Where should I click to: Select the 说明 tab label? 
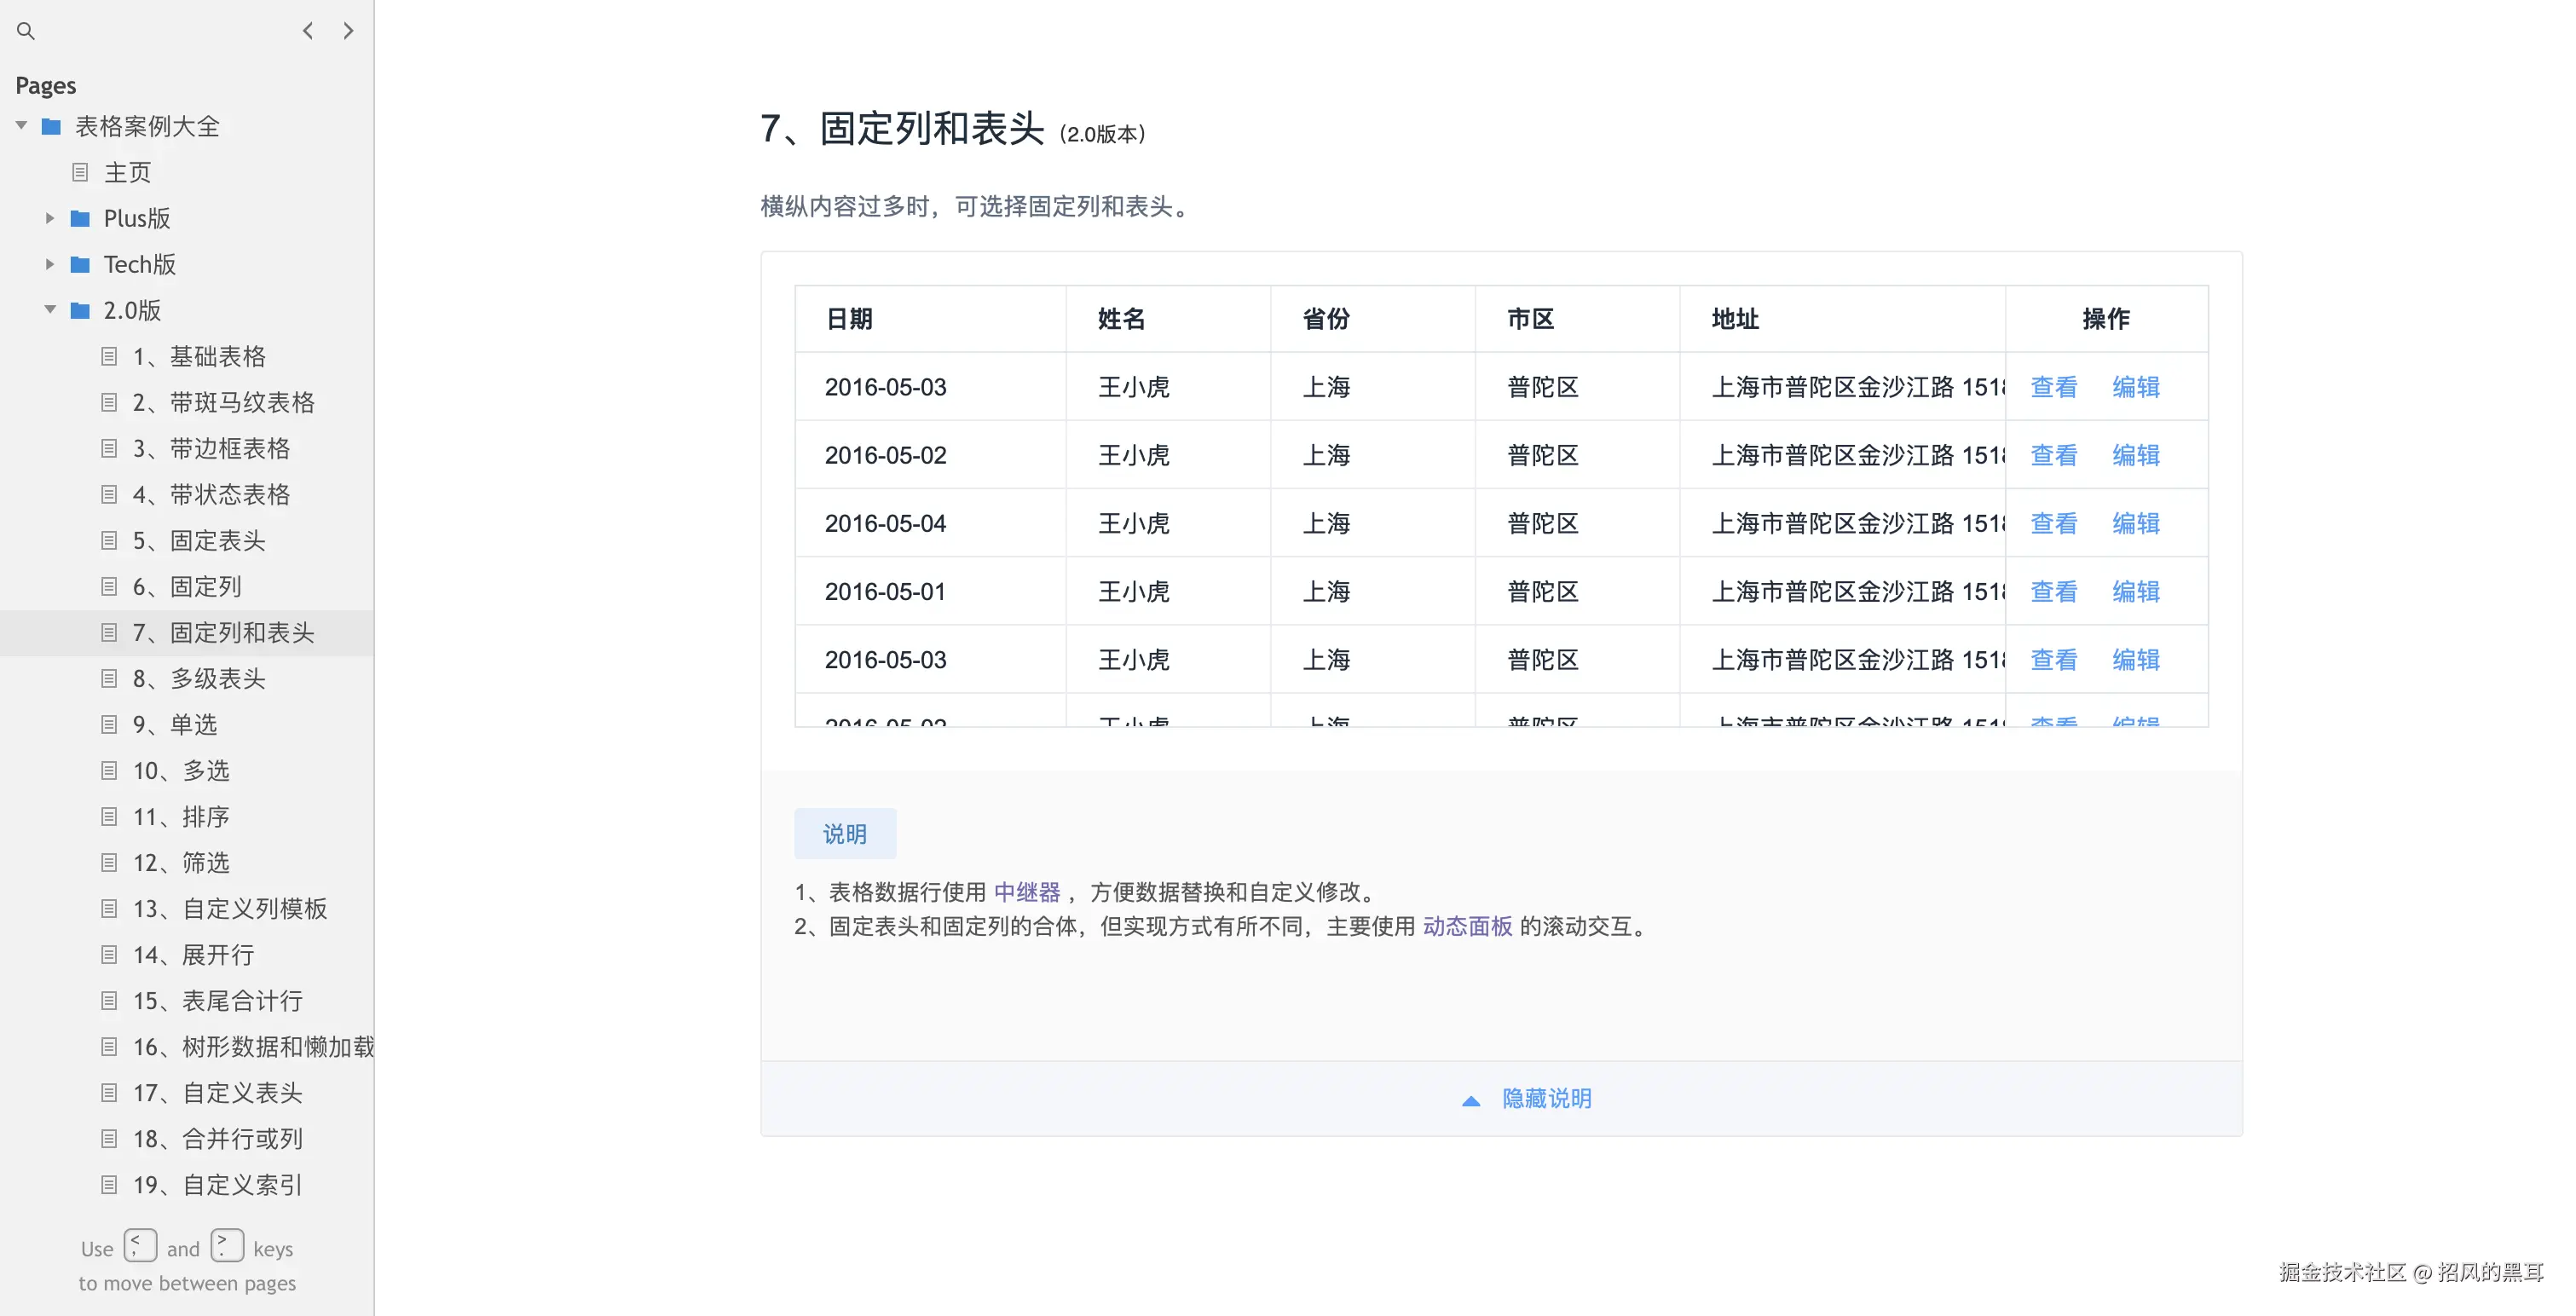point(844,833)
